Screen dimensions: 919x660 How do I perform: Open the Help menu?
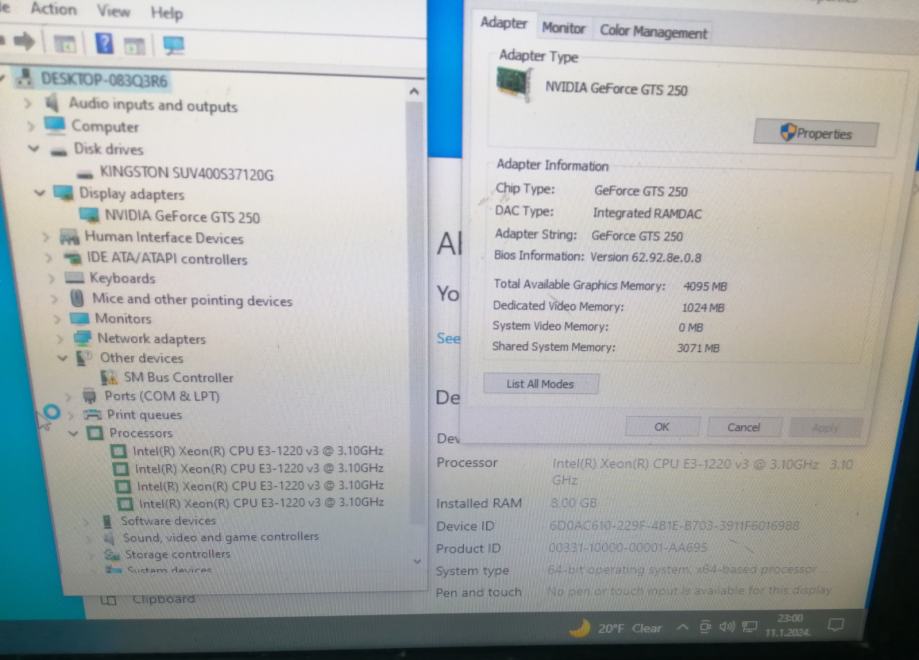(166, 12)
